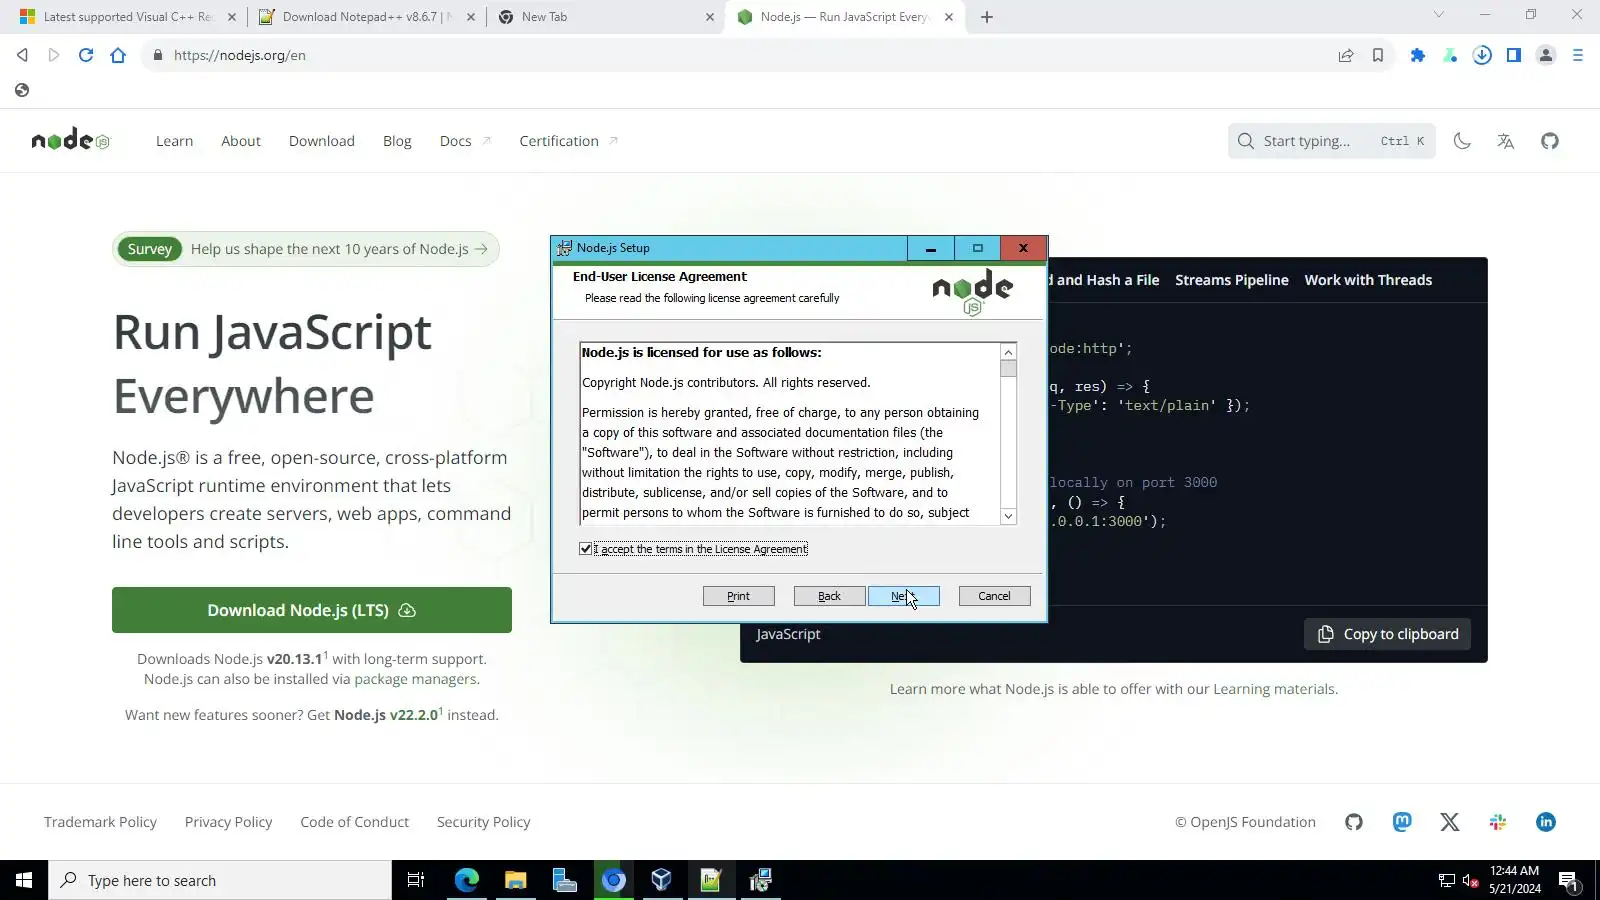Screen dimensions: 1600x900
Task: Open the GitHub icon in site header
Action: coord(1550,141)
